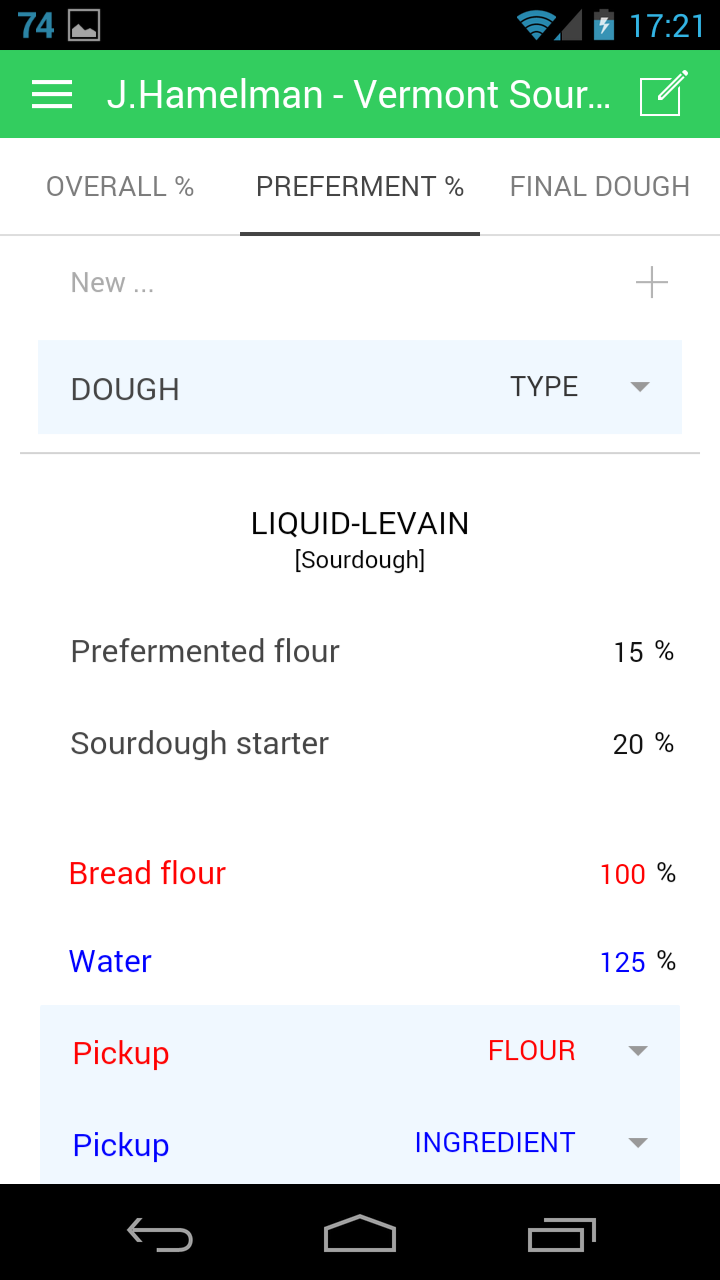The width and height of the screenshot is (720, 1280).
Task: Tap the Water ingredient label
Action: (x=110, y=961)
